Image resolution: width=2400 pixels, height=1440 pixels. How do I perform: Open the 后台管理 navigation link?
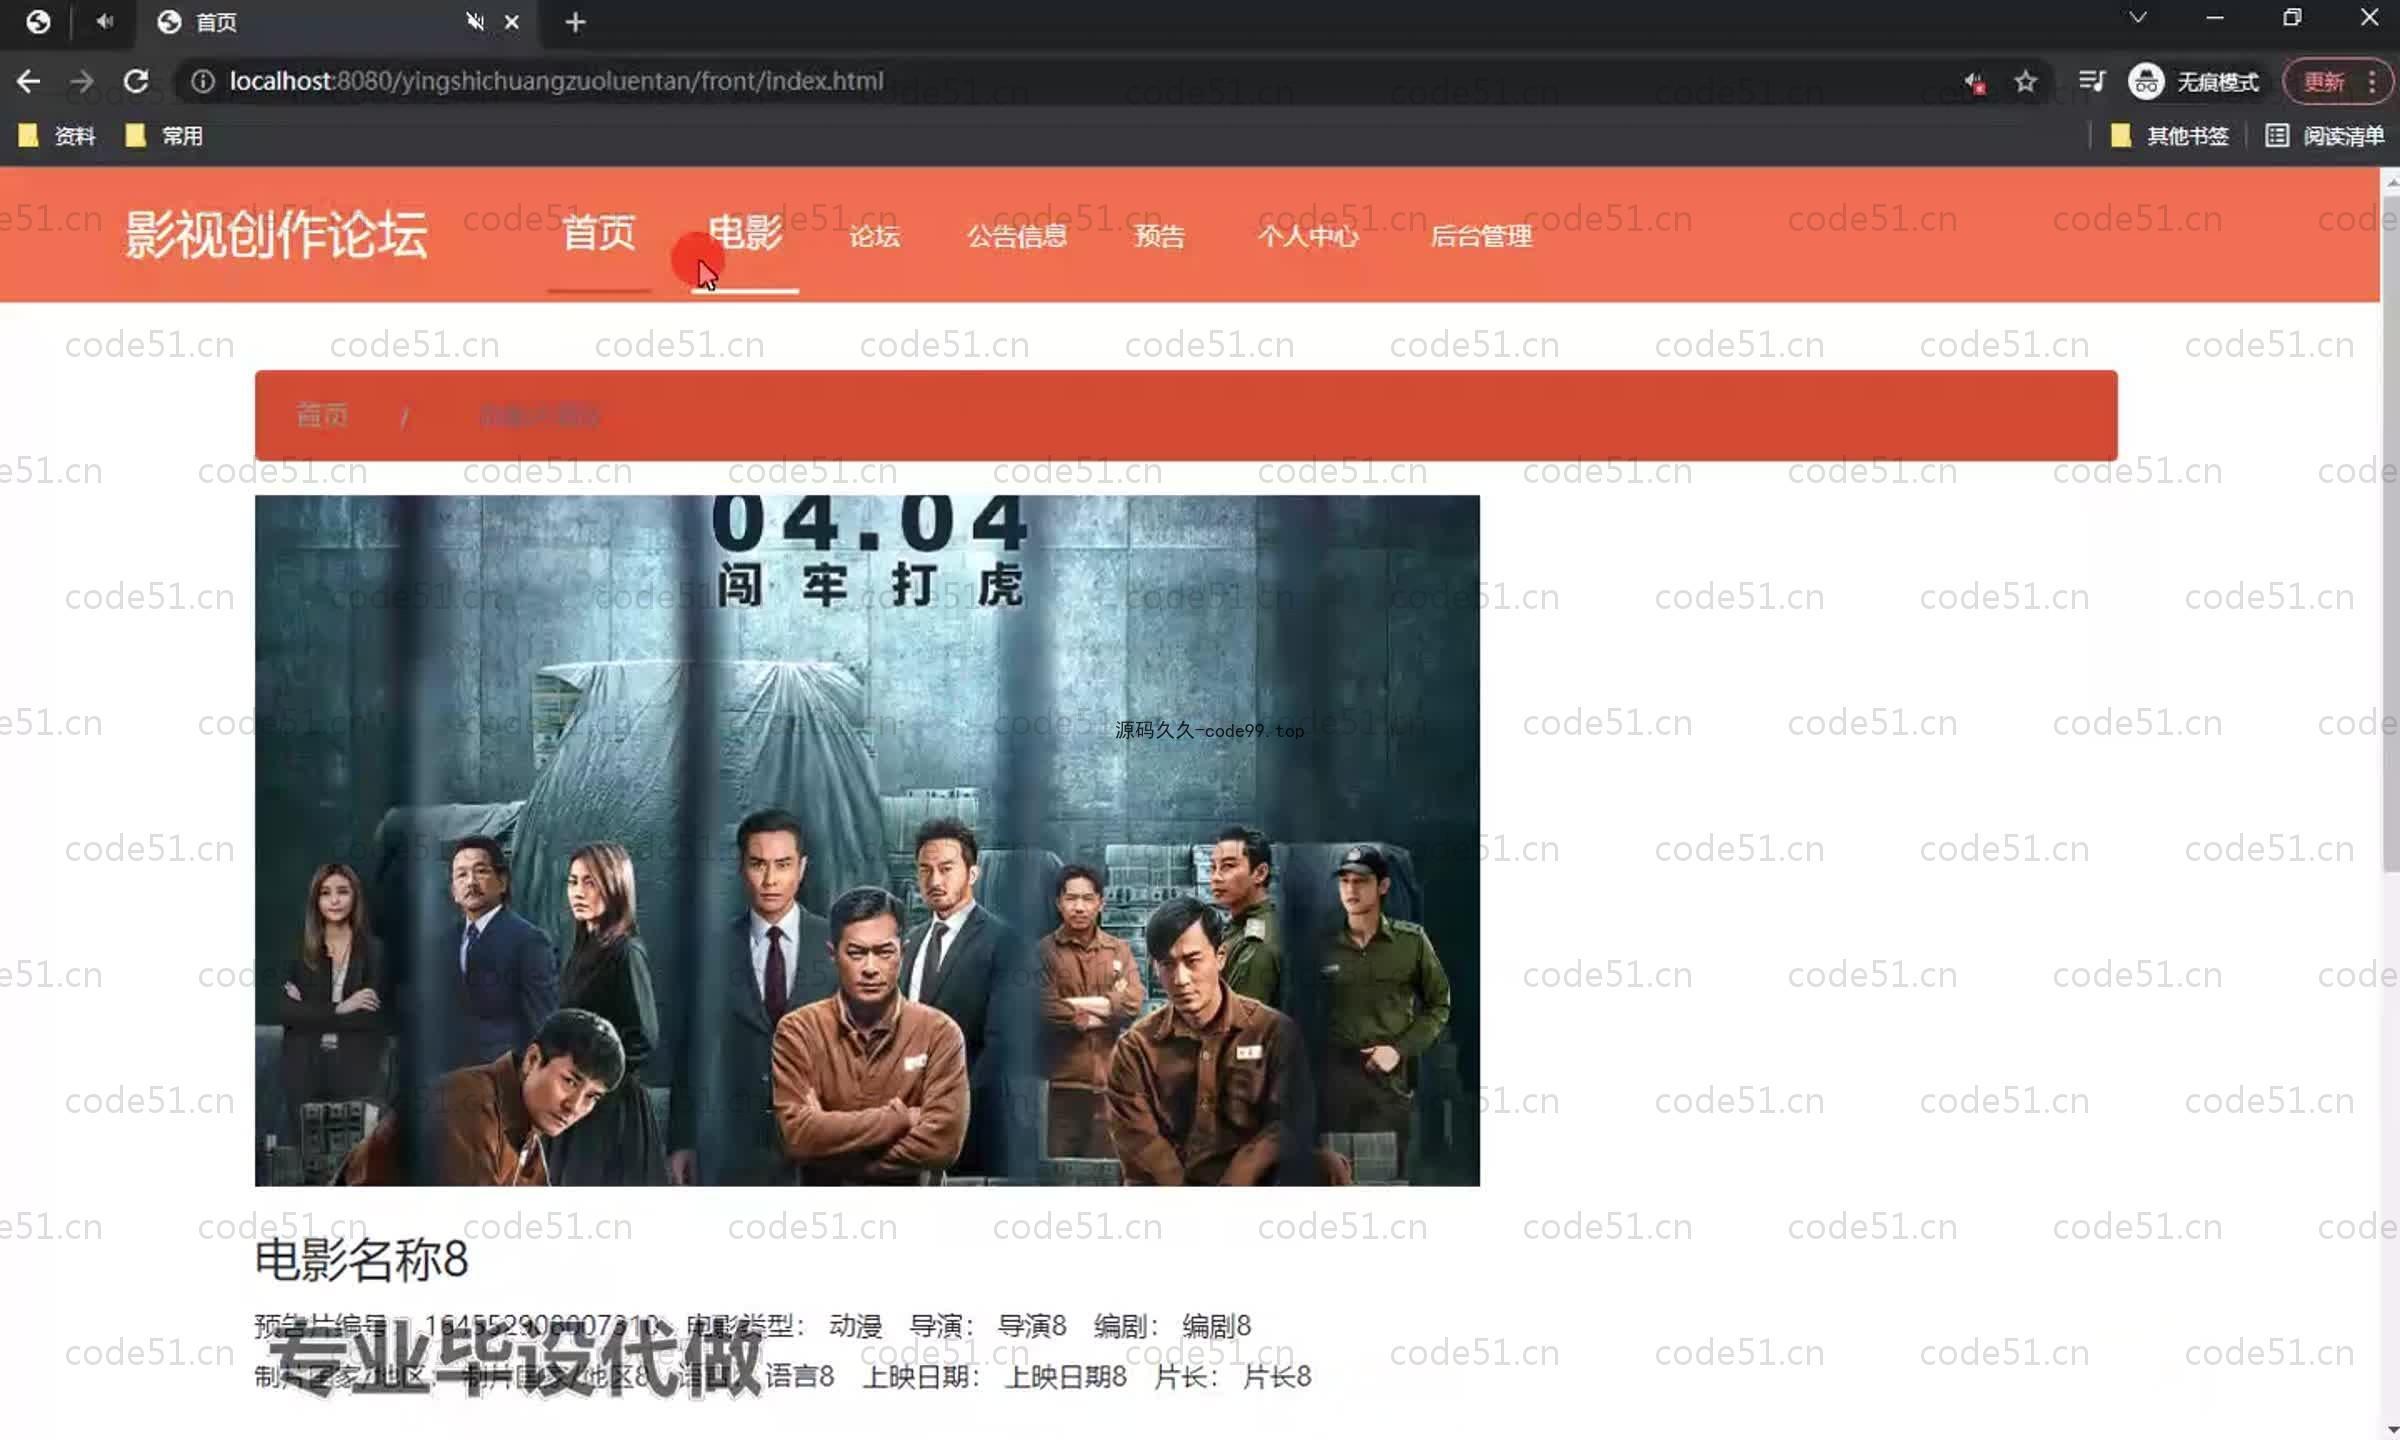point(1481,236)
